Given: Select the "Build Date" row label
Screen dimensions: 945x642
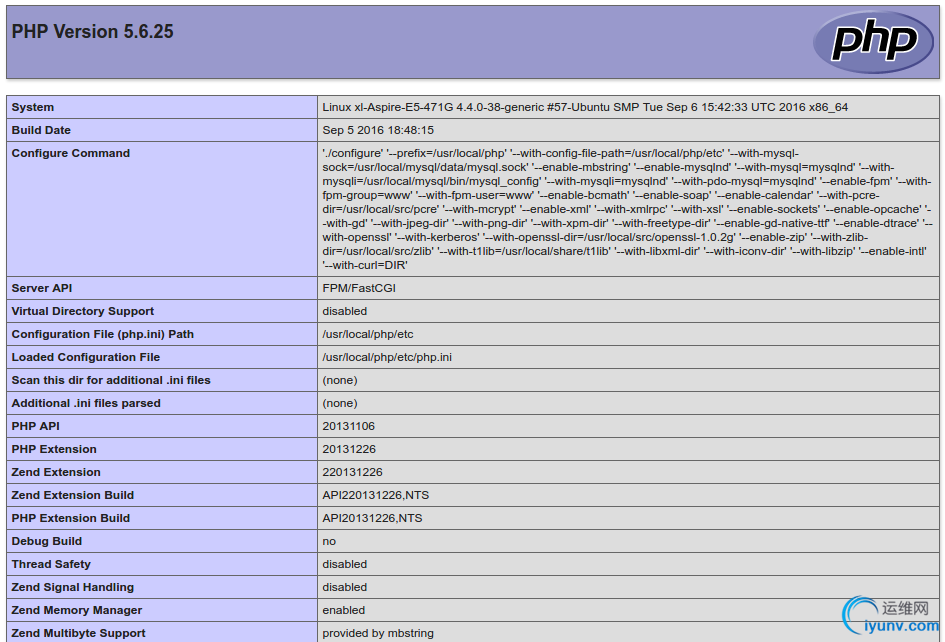Looking at the screenshot, I should [41, 130].
